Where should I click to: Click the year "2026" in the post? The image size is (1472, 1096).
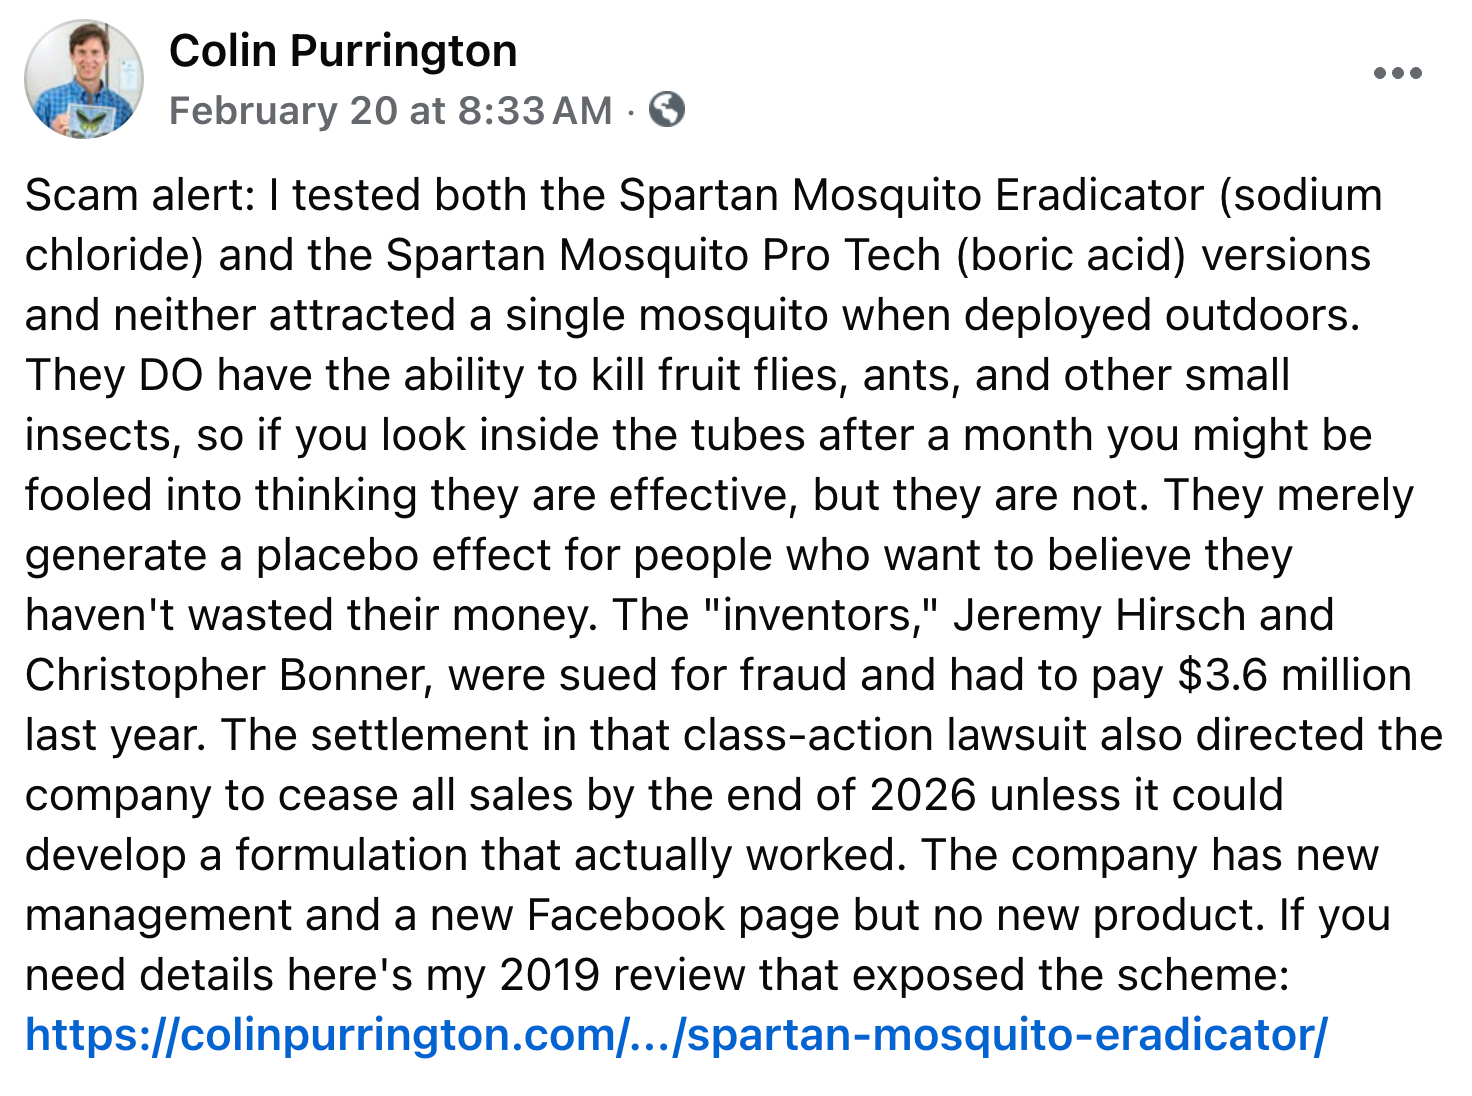[x=922, y=795]
